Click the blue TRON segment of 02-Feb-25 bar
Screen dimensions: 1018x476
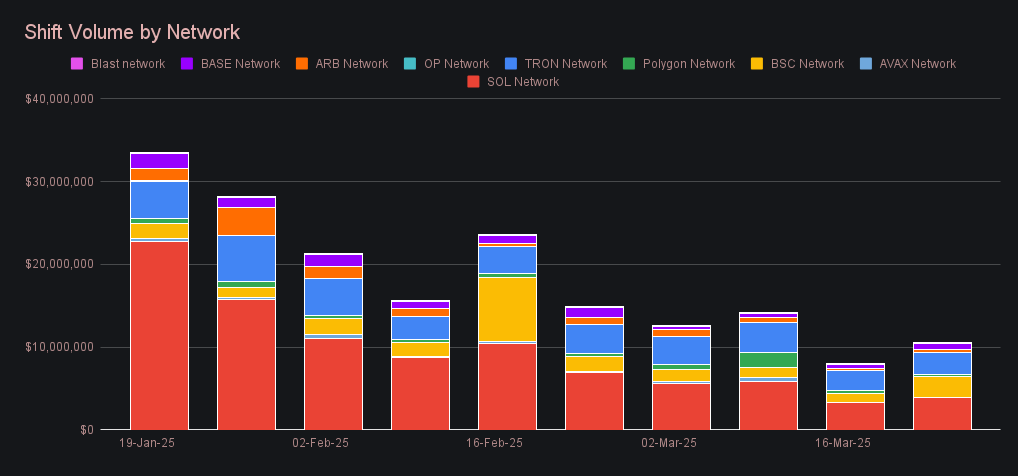(x=333, y=297)
